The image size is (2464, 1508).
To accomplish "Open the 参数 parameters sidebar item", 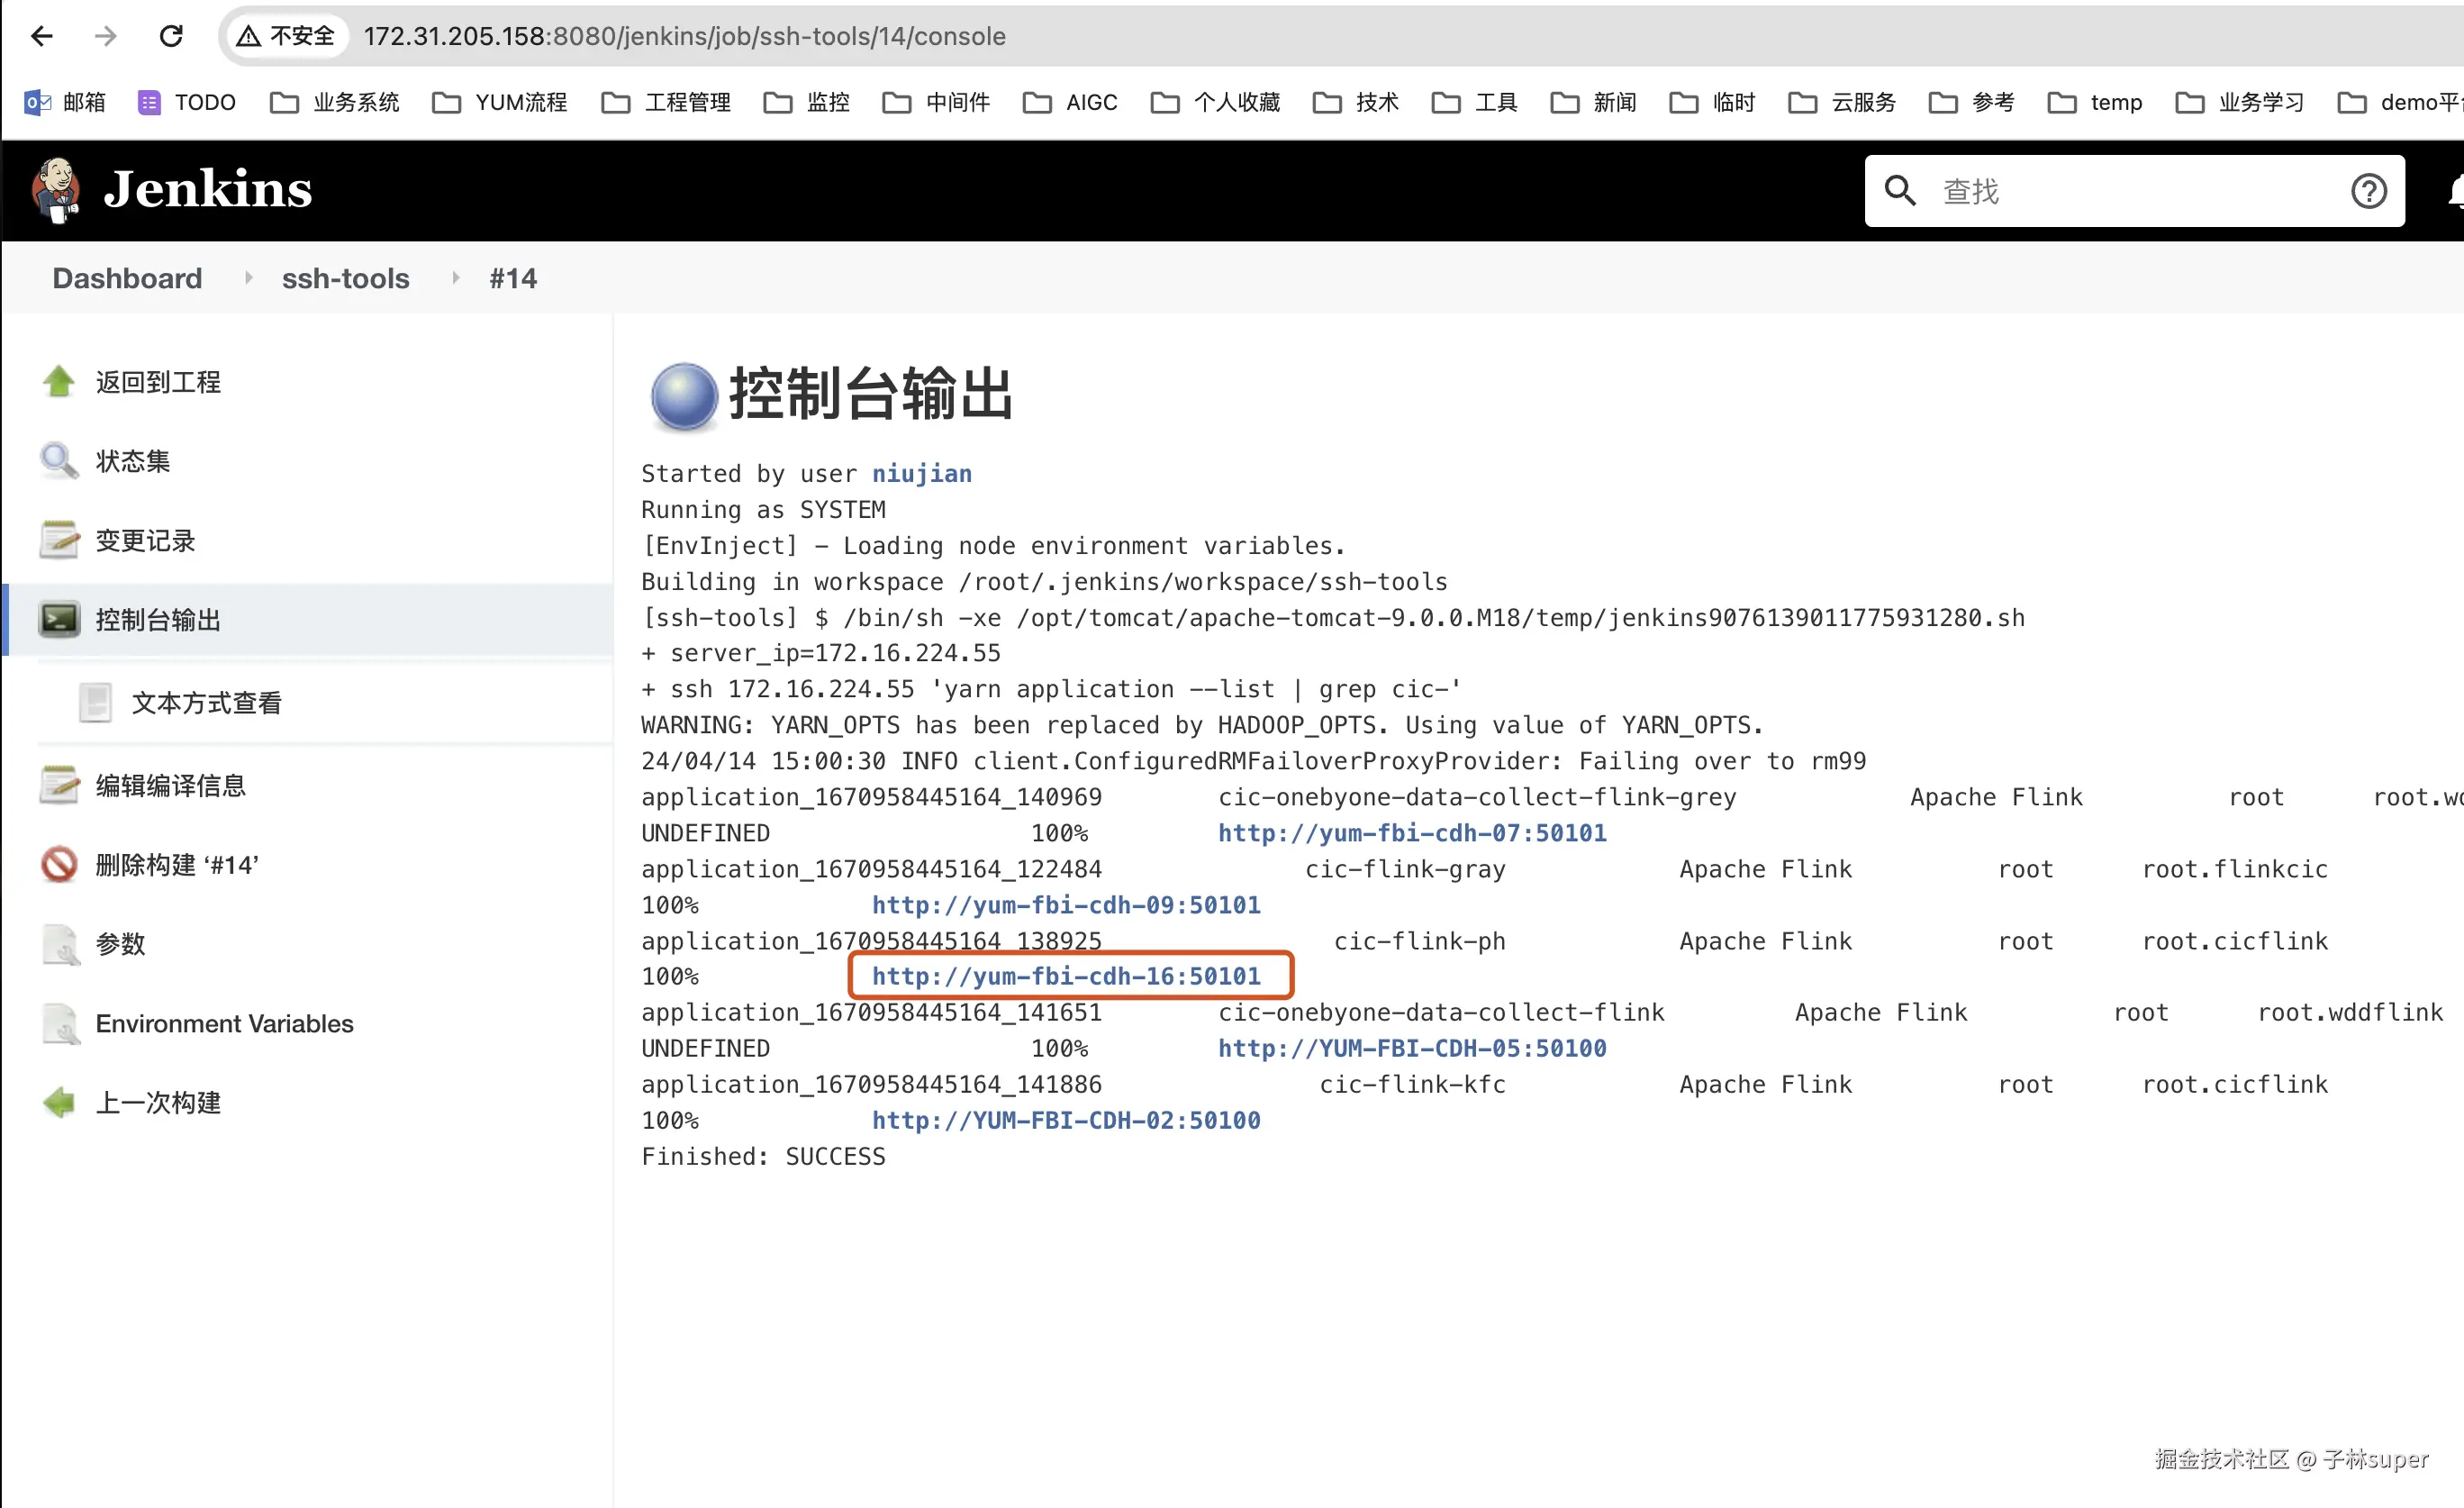I will [120, 943].
